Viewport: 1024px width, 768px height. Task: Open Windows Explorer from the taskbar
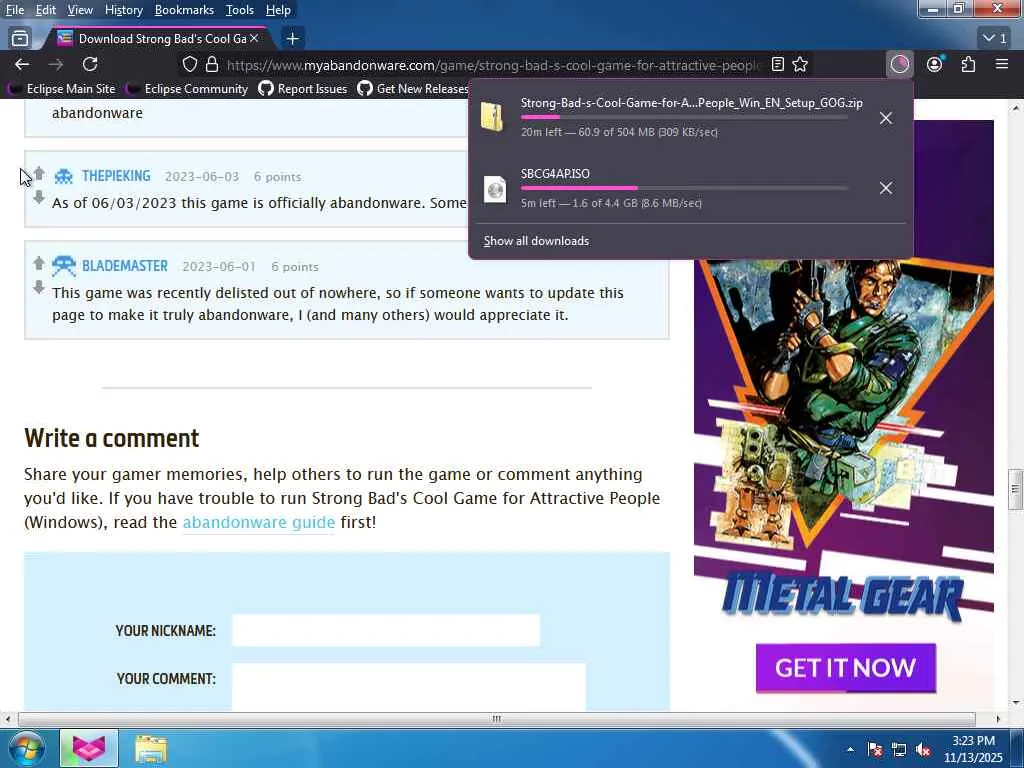coord(152,749)
